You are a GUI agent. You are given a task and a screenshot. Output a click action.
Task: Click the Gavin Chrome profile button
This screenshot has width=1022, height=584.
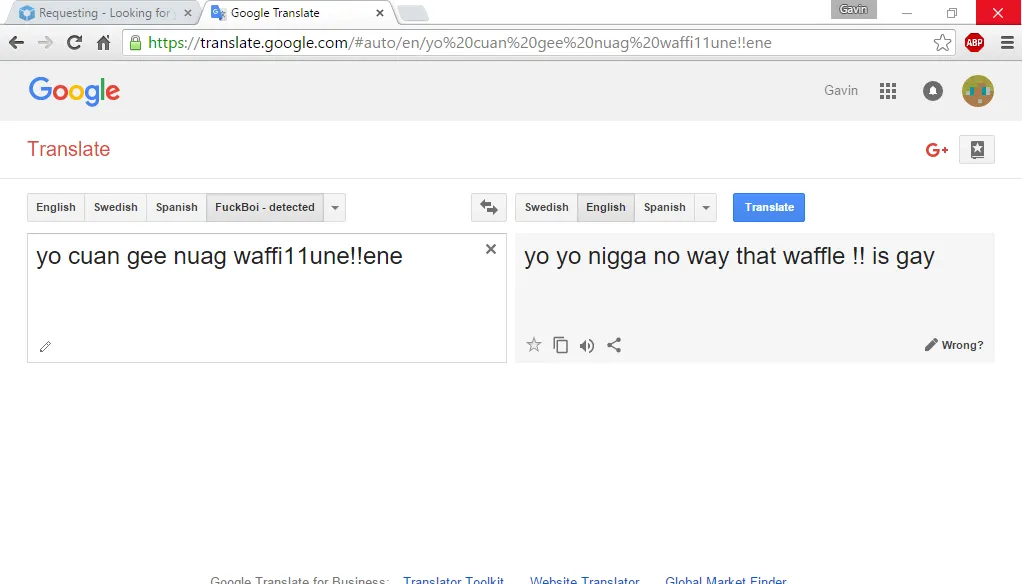[x=853, y=9]
